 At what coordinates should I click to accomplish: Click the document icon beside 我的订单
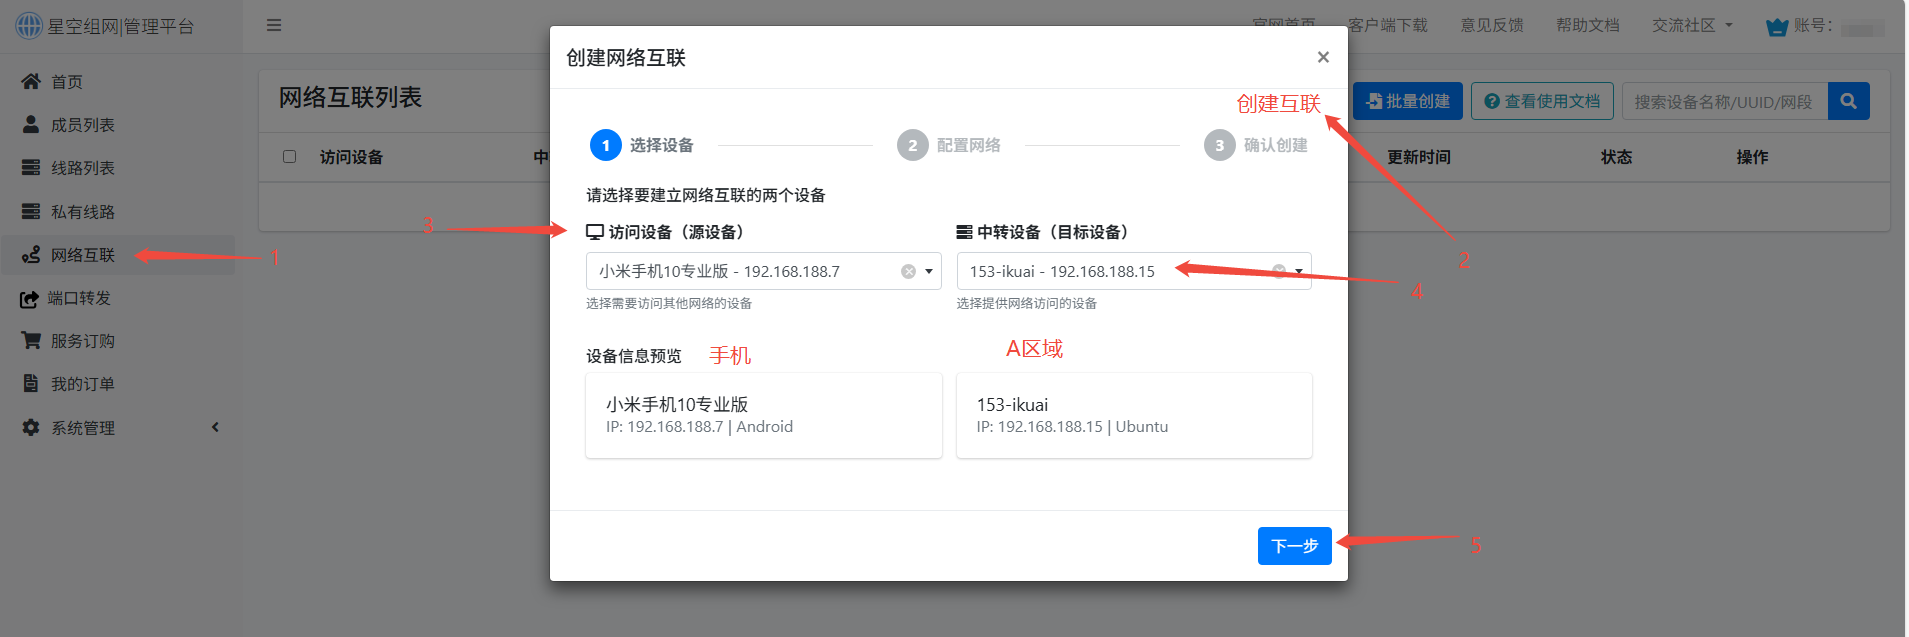(x=31, y=383)
